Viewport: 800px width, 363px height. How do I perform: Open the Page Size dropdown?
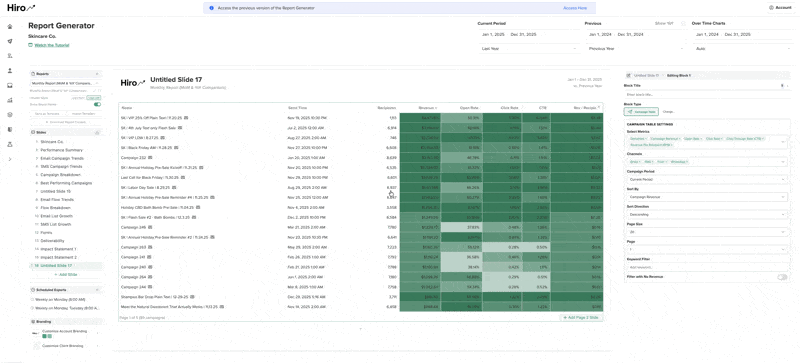click(x=707, y=232)
